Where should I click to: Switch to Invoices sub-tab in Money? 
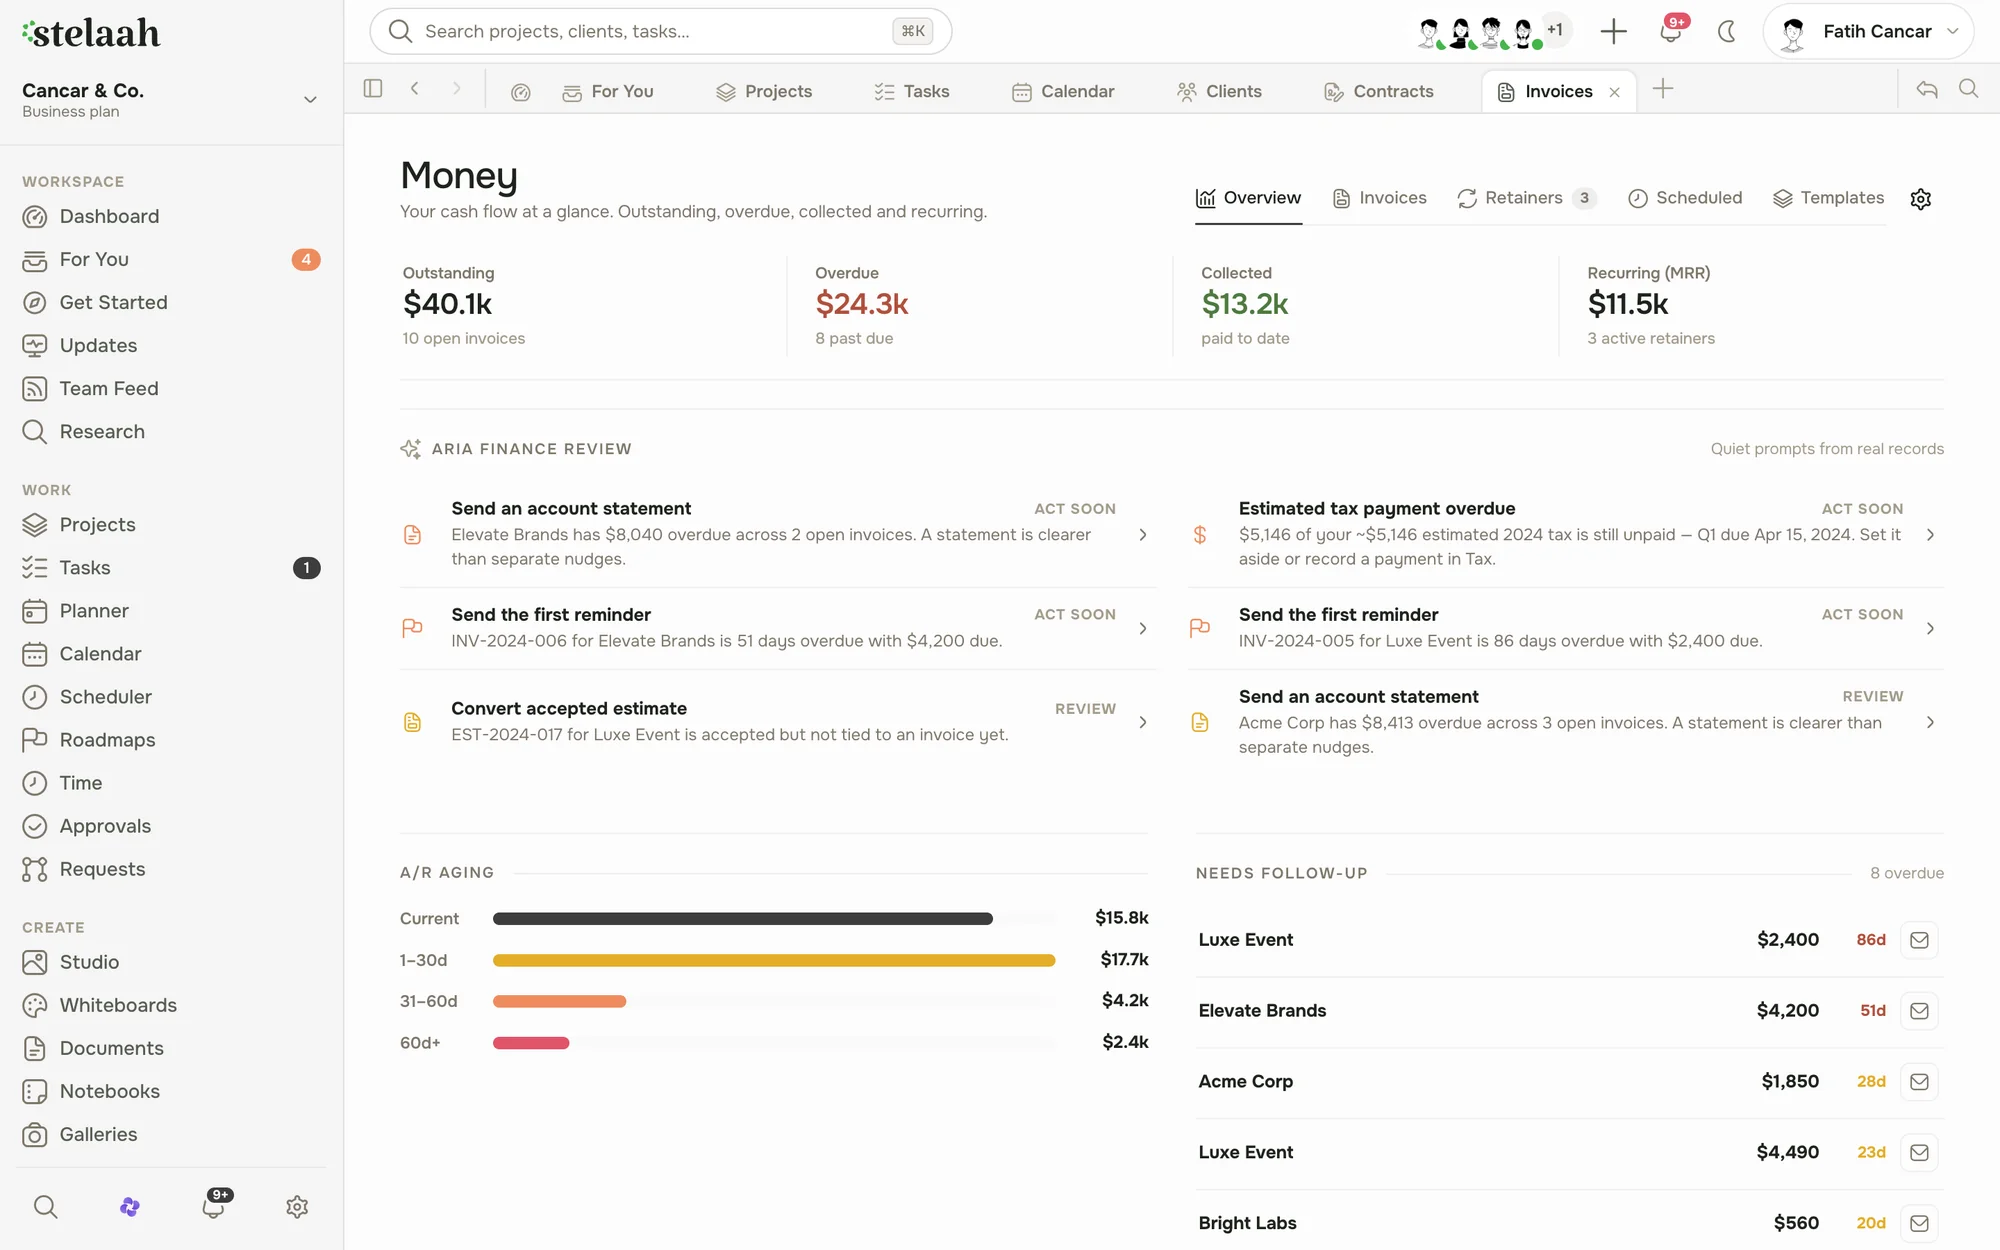1379,198
